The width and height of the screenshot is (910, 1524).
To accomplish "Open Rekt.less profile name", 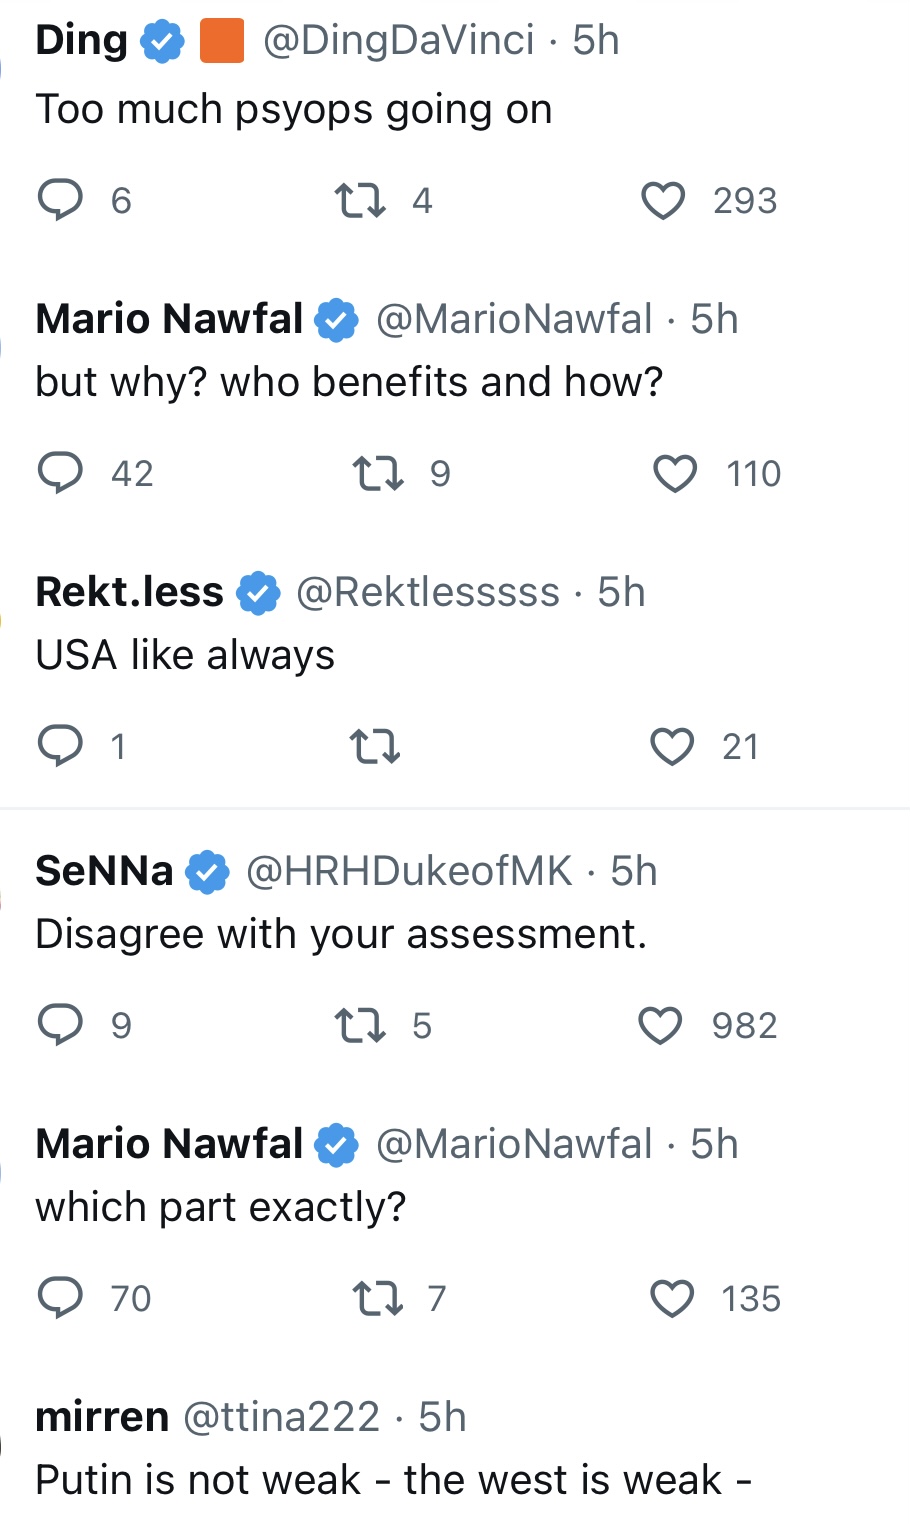I will (129, 592).
